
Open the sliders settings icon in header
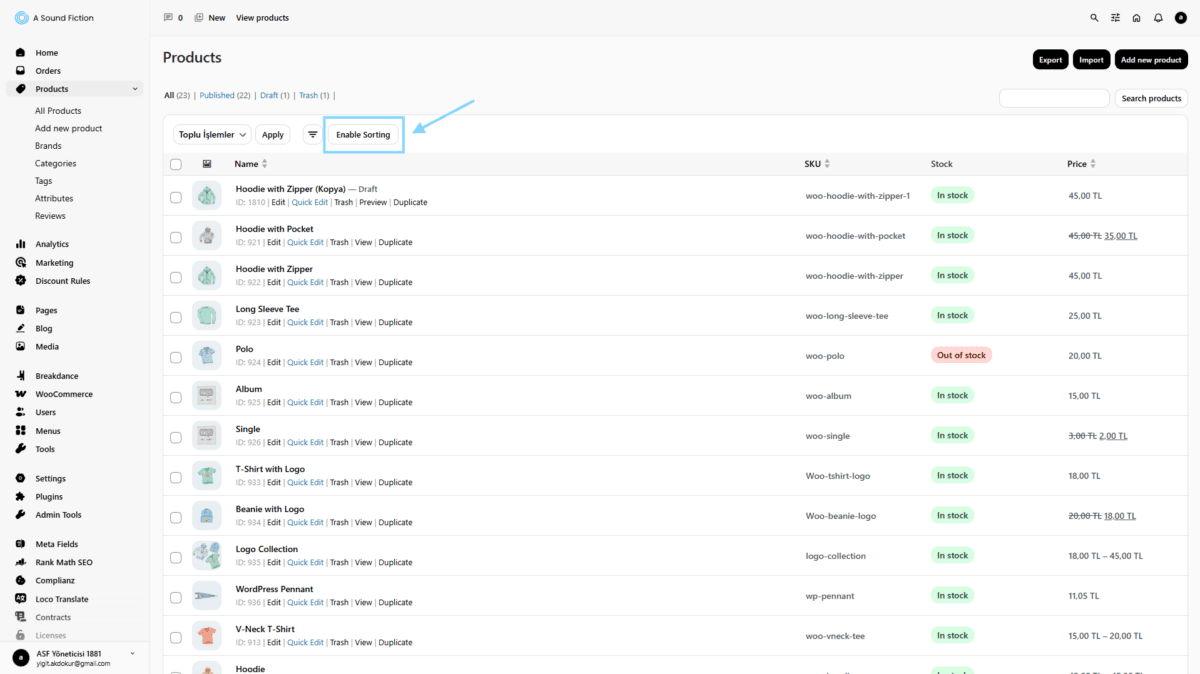tap(1115, 18)
